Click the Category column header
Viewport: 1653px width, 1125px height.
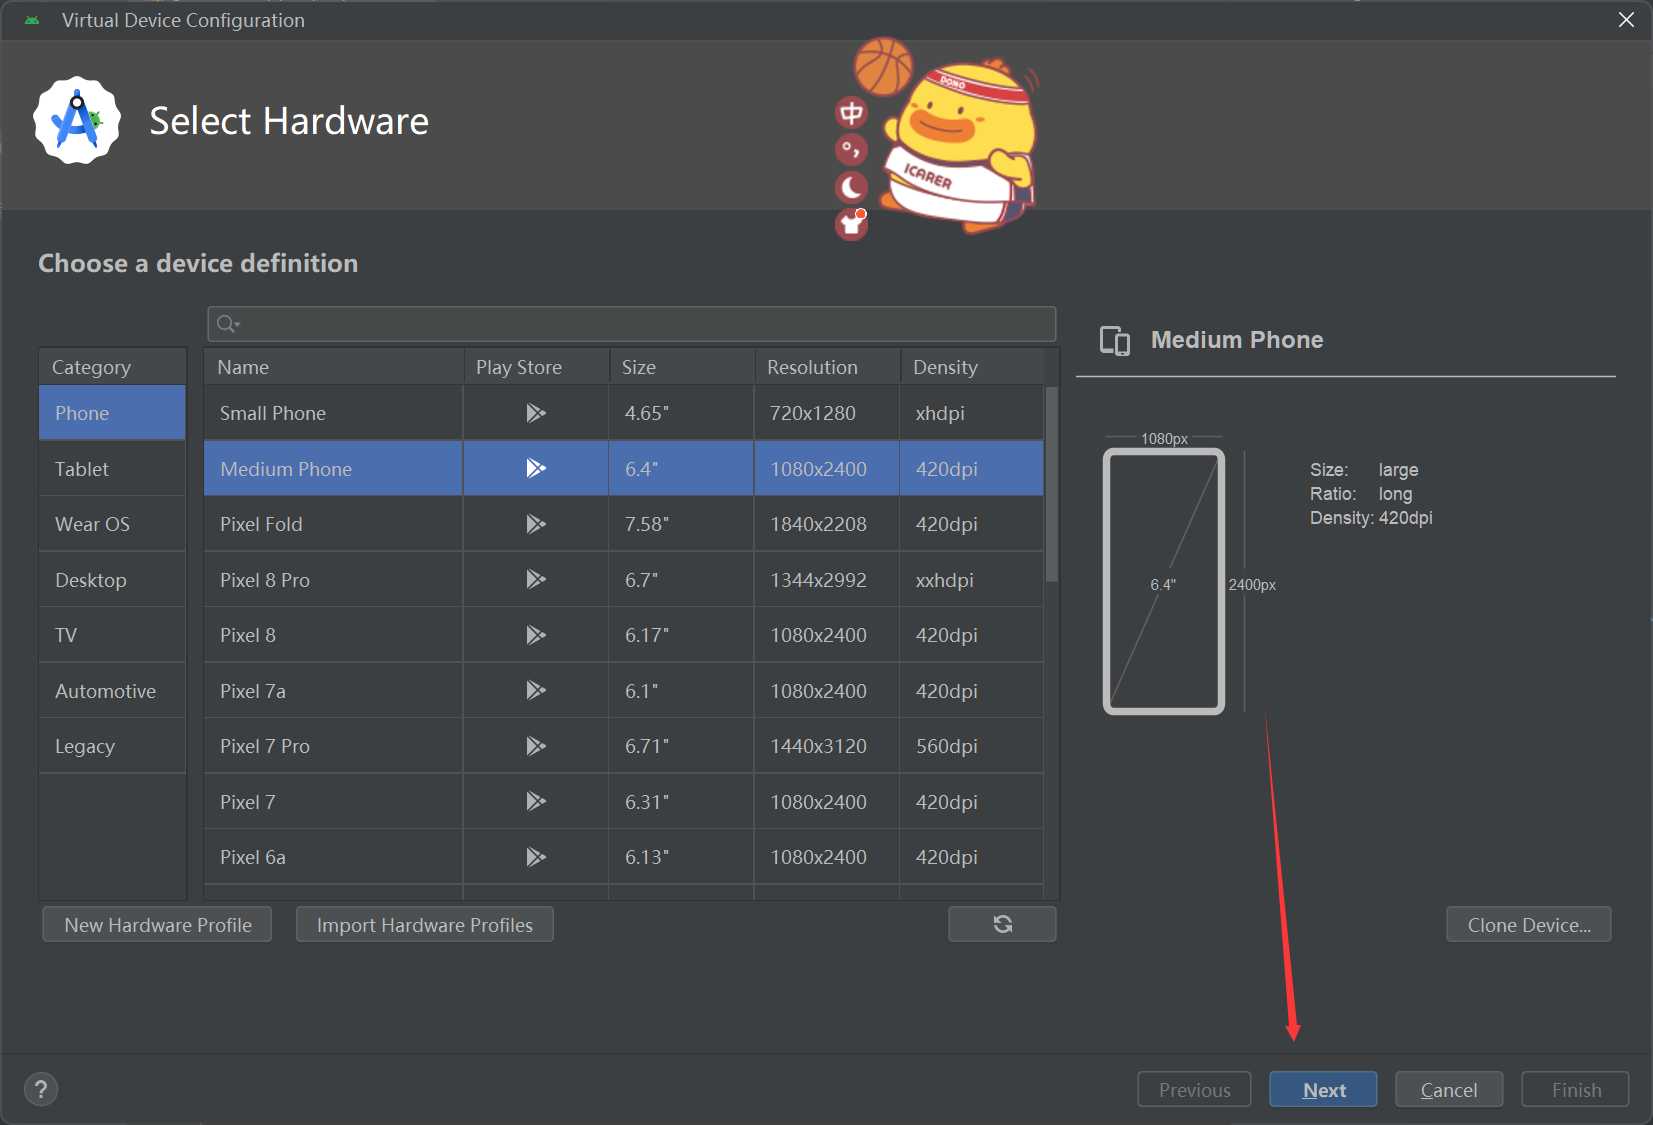[112, 367]
